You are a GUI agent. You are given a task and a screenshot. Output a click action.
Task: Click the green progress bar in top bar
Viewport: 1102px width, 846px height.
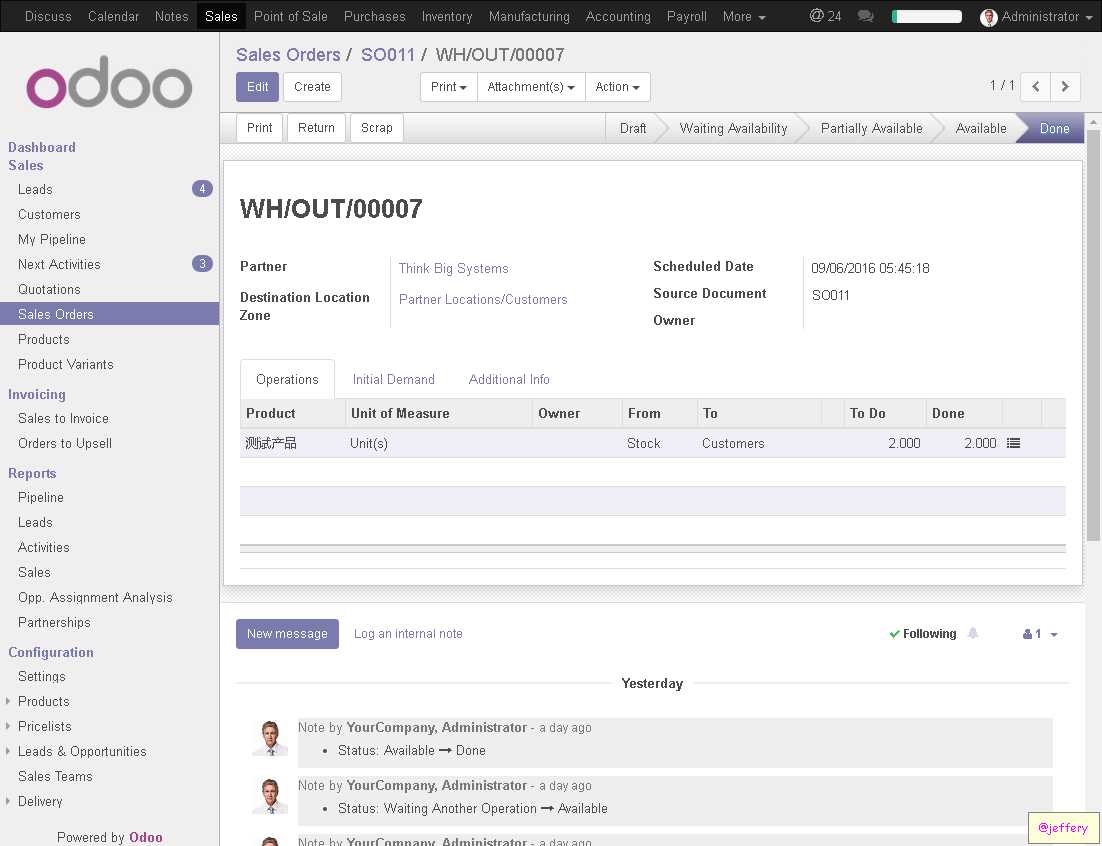pos(926,16)
